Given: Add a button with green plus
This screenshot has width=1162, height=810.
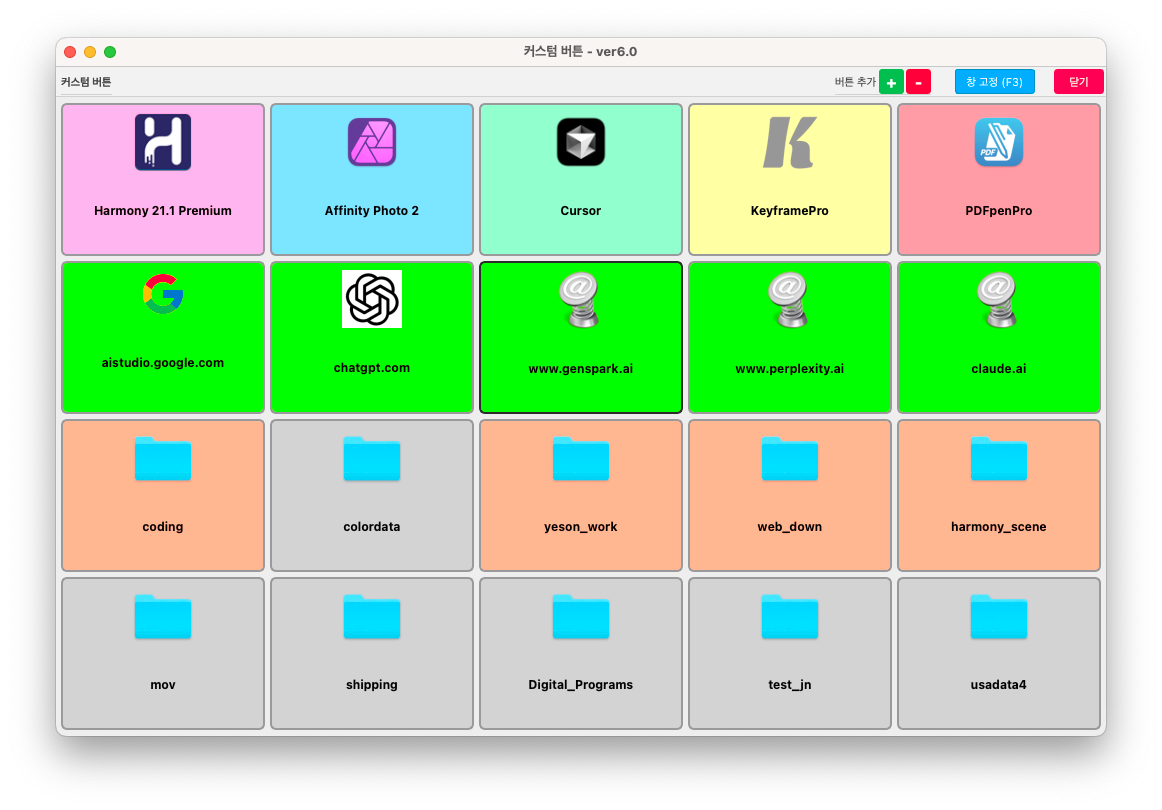Looking at the screenshot, I should 892,82.
